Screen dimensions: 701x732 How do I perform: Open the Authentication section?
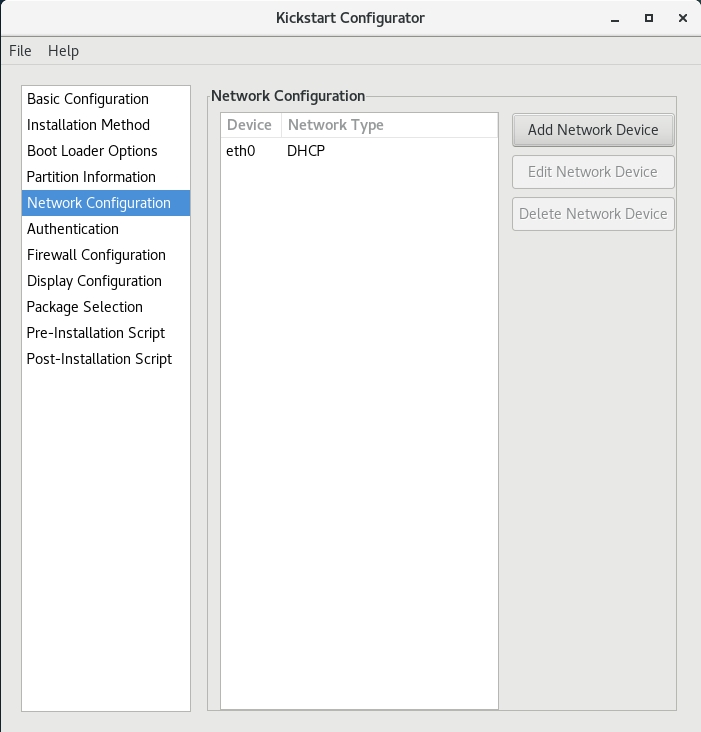pyautogui.click(x=73, y=229)
